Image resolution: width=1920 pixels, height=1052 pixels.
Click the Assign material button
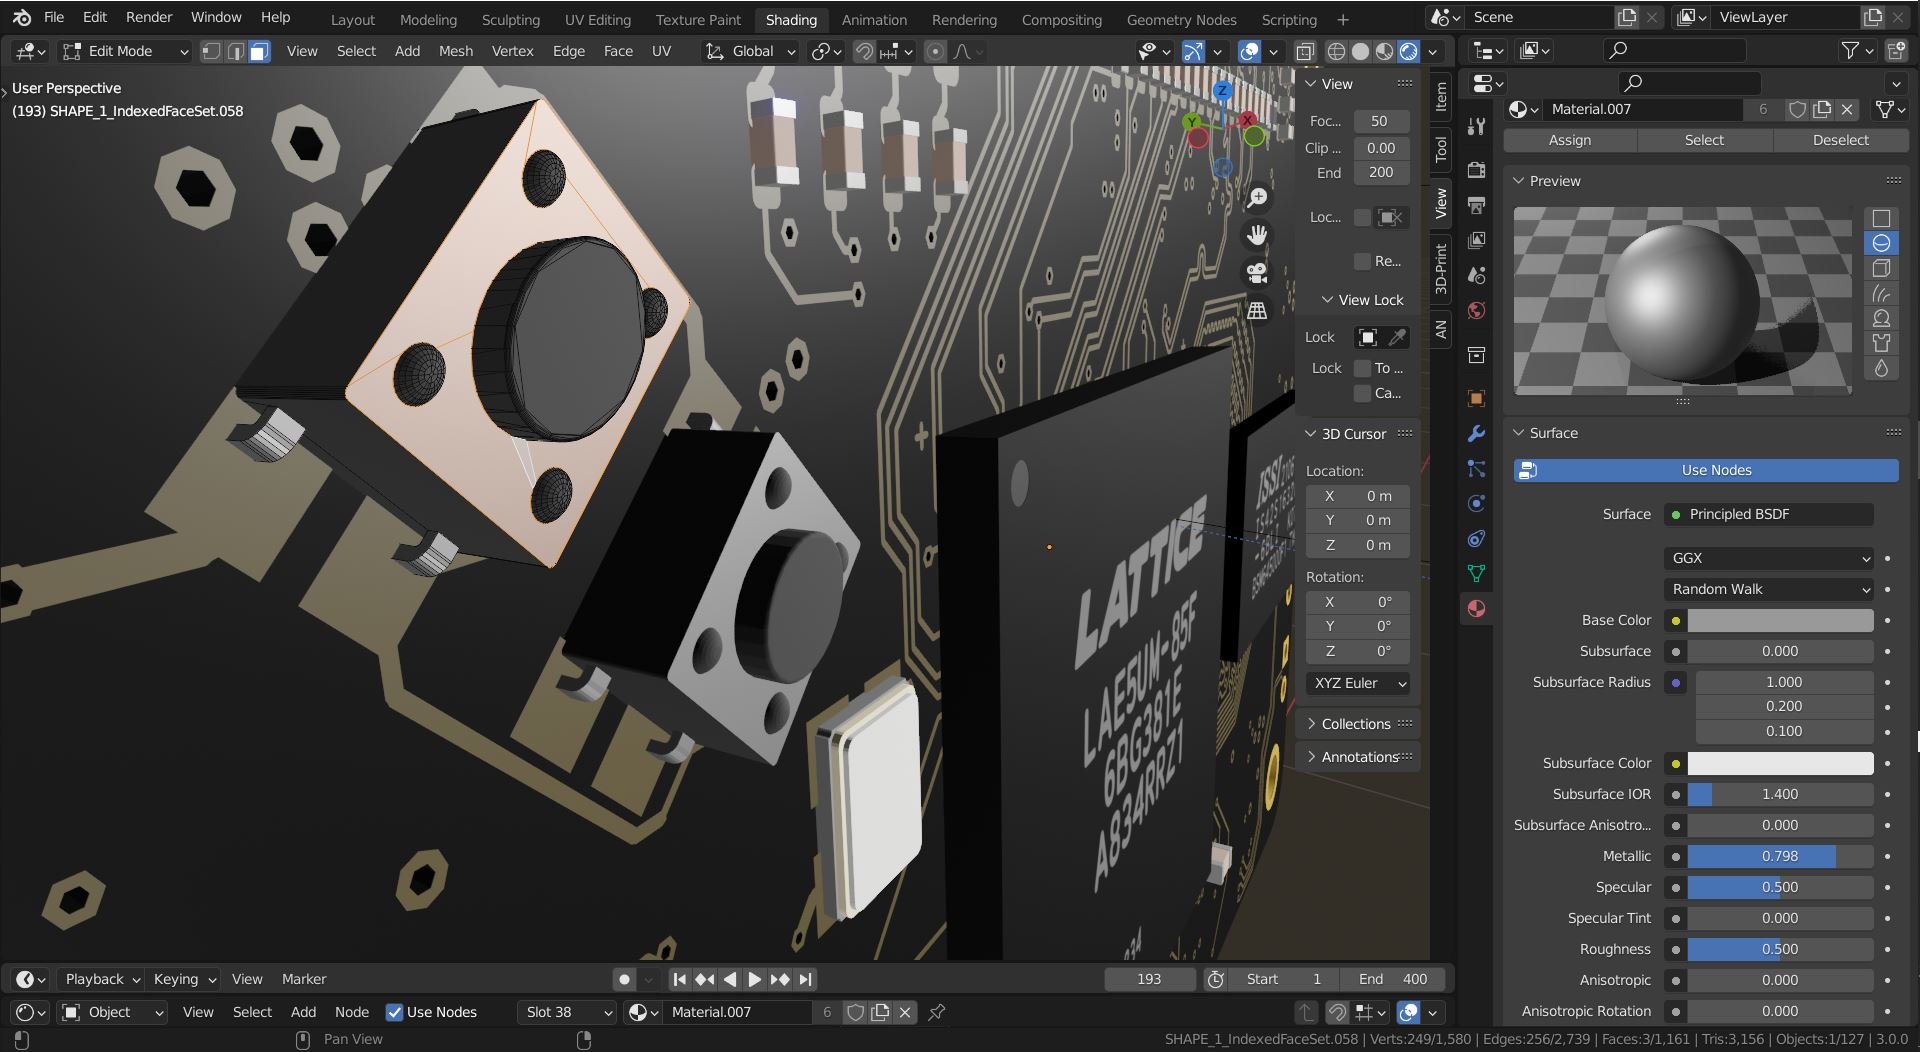[x=1569, y=140]
